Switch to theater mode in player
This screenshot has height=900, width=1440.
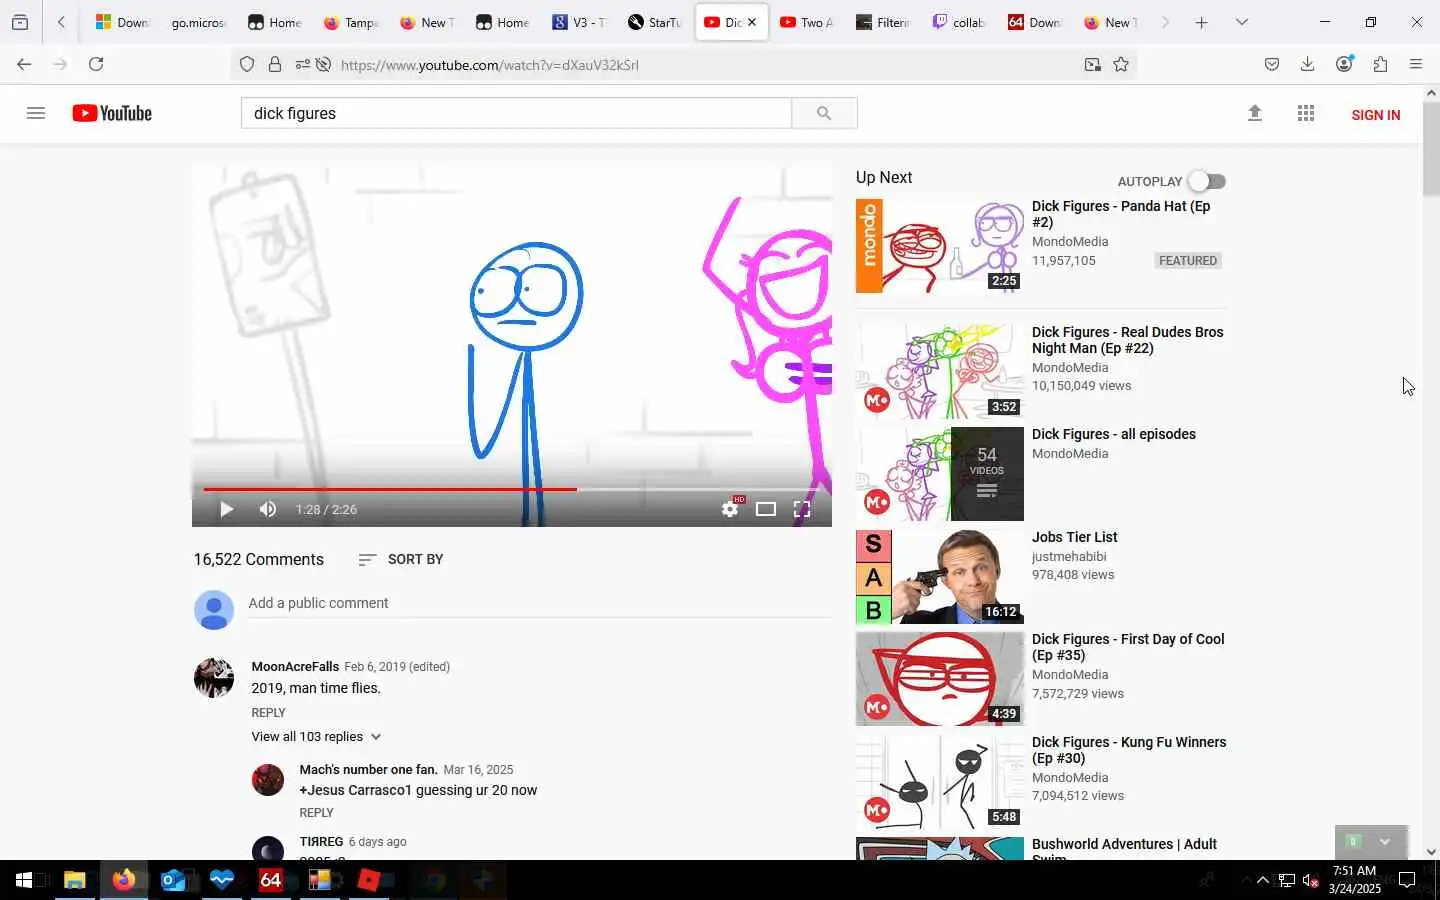point(766,509)
